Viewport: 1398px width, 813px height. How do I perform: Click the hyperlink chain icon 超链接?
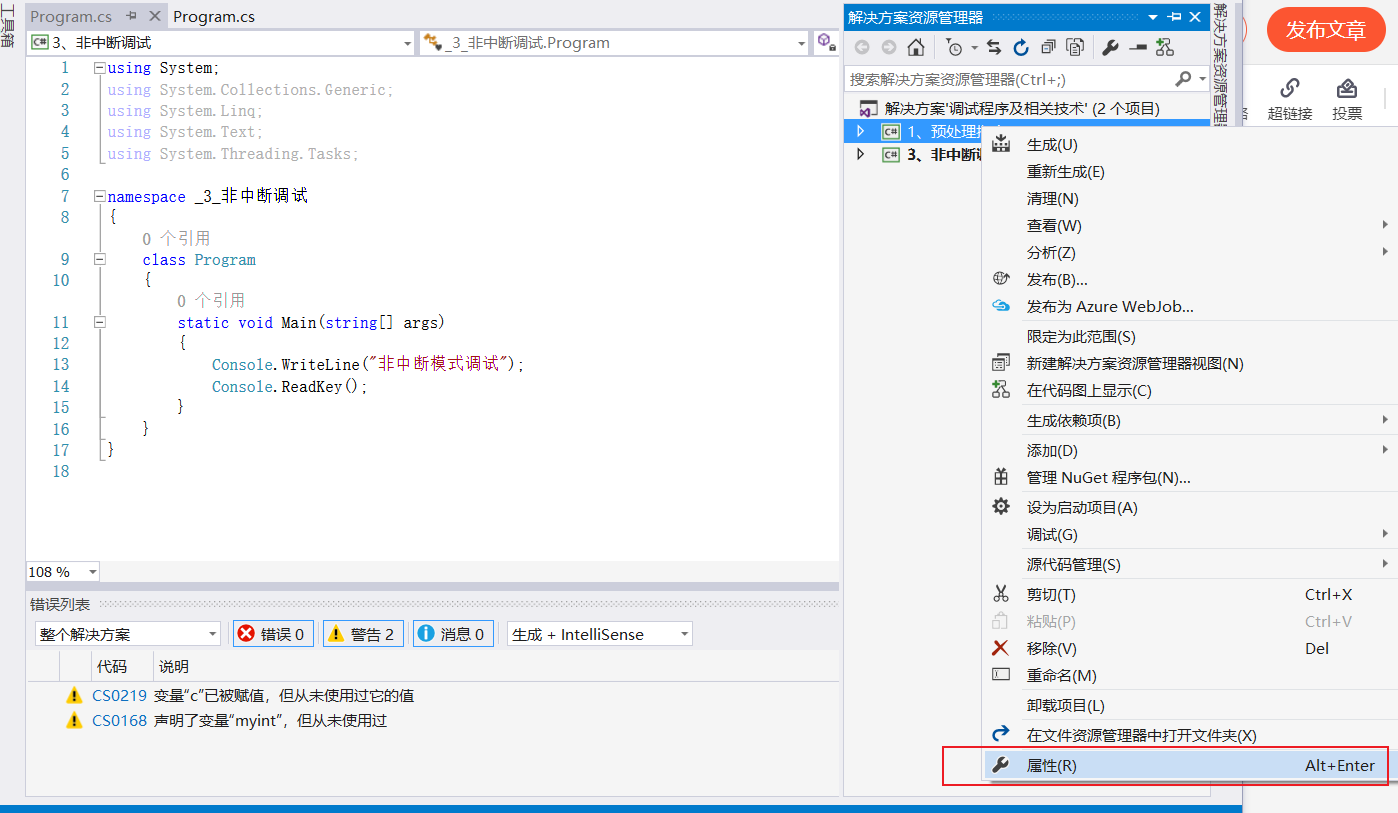[x=1290, y=89]
